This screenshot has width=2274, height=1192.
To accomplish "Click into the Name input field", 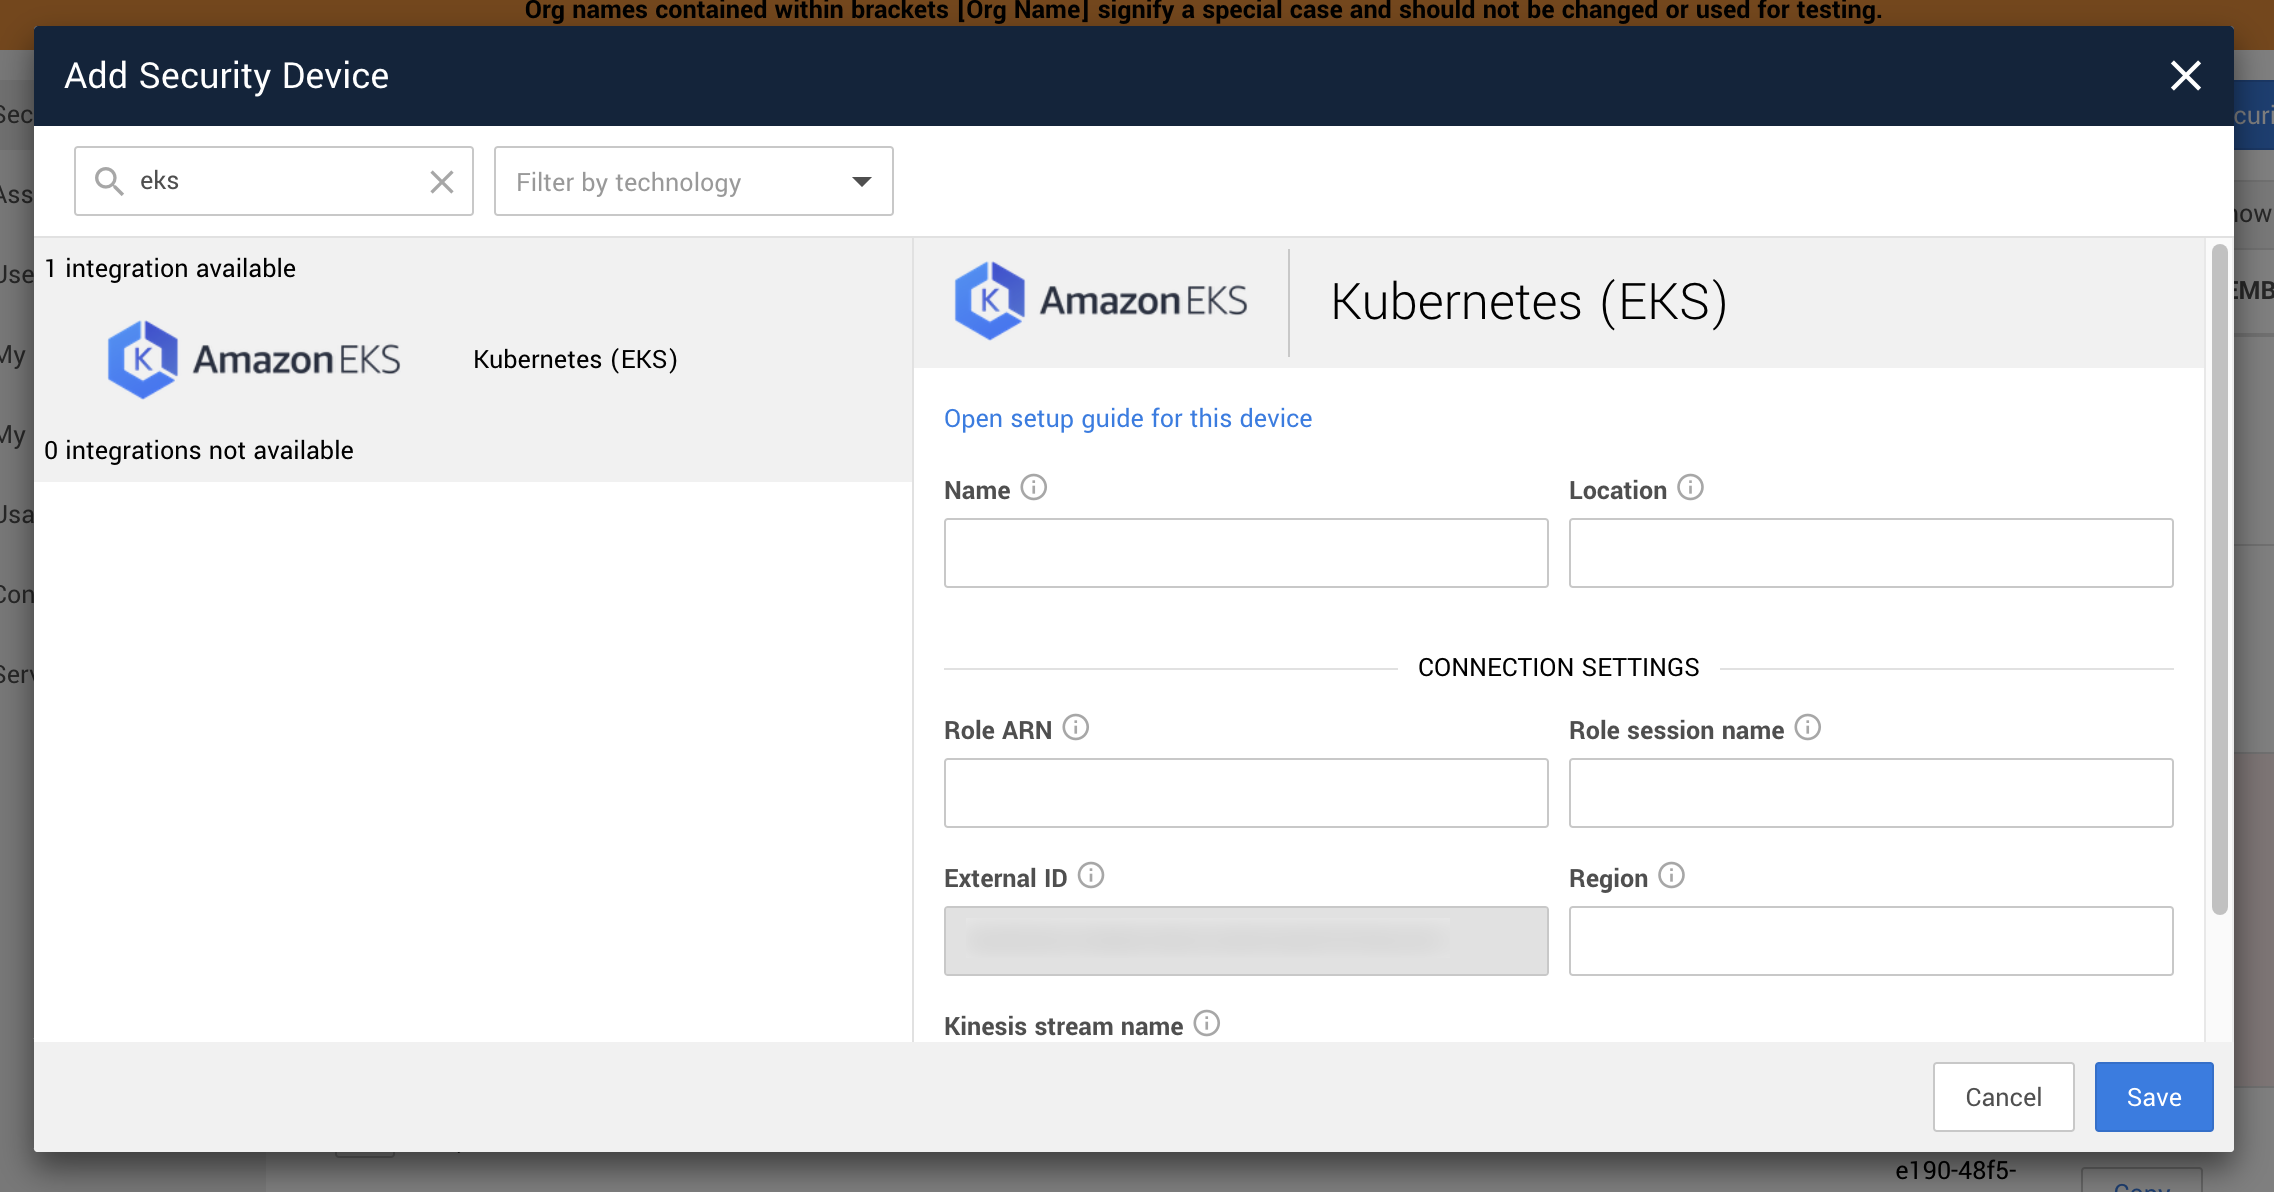I will tap(1246, 553).
